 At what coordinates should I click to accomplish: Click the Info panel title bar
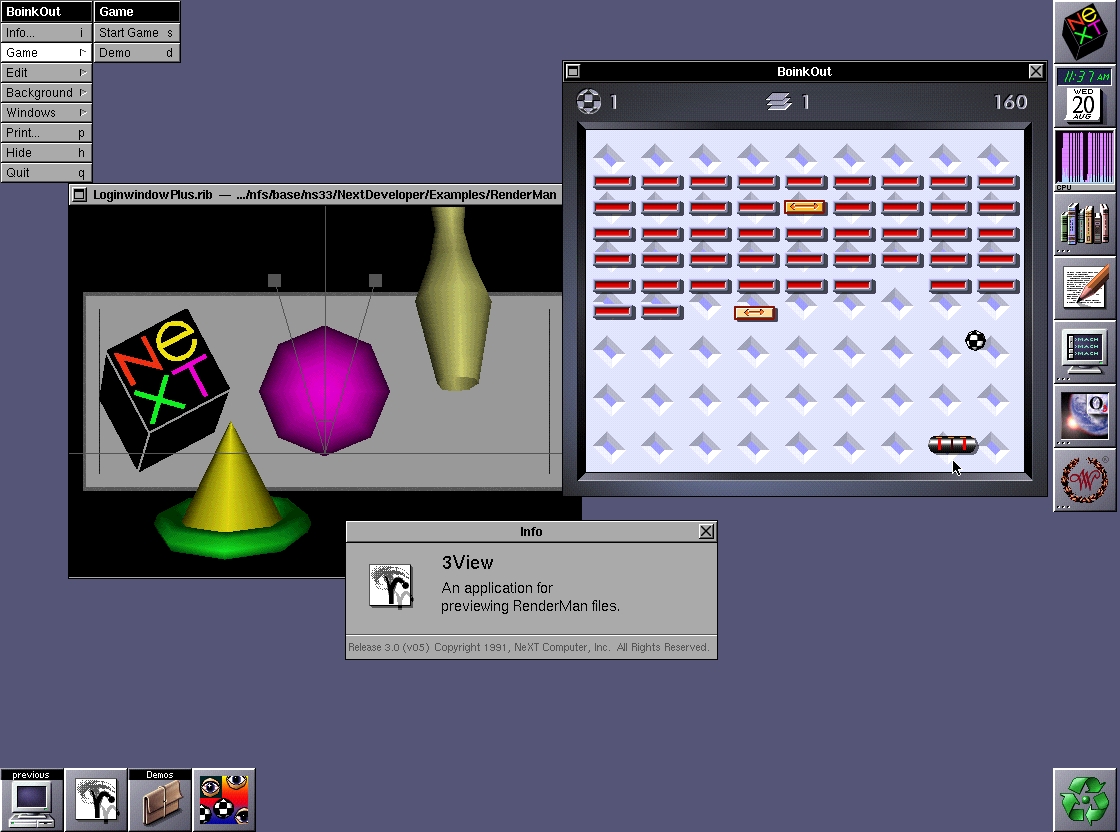point(531,531)
